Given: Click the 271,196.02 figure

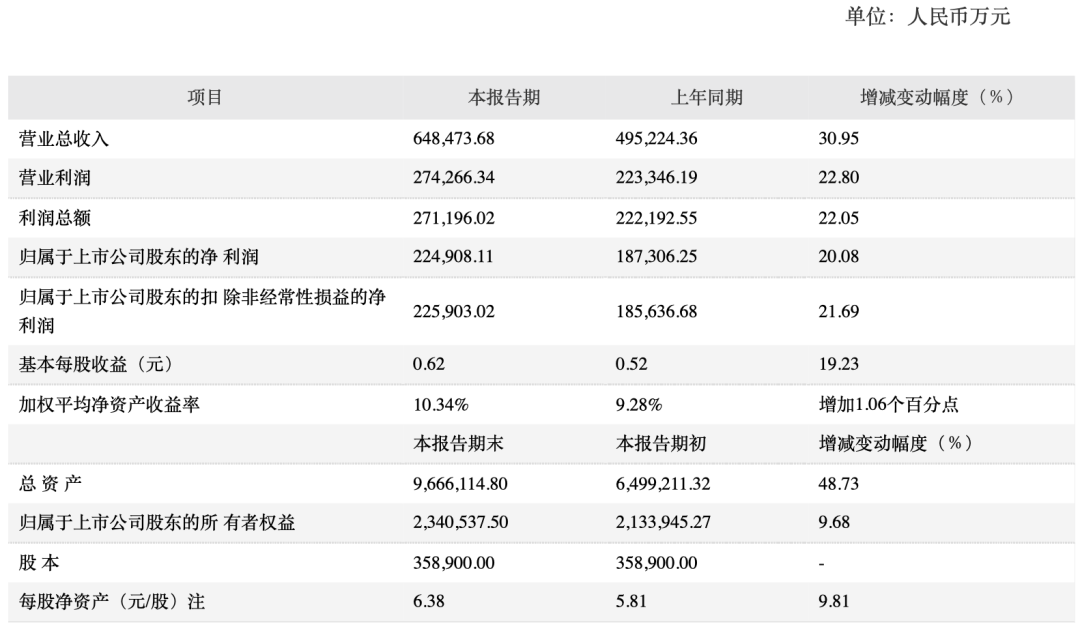Looking at the screenshot, I should [454, 217].
